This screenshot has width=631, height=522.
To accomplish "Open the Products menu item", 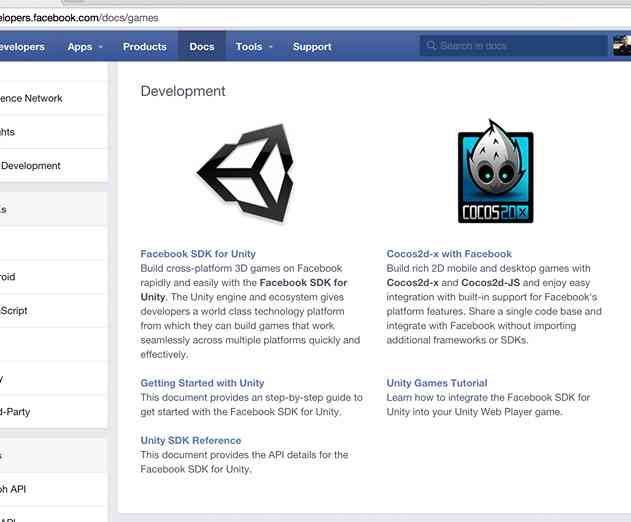I will (145, 47).
